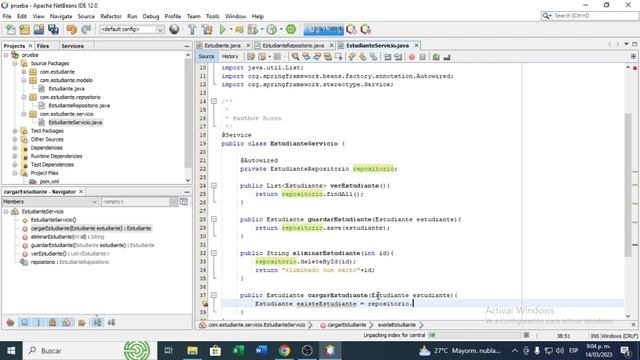
Task: Click the garbage collection icon beside memory bar
Action: (351, 29)
